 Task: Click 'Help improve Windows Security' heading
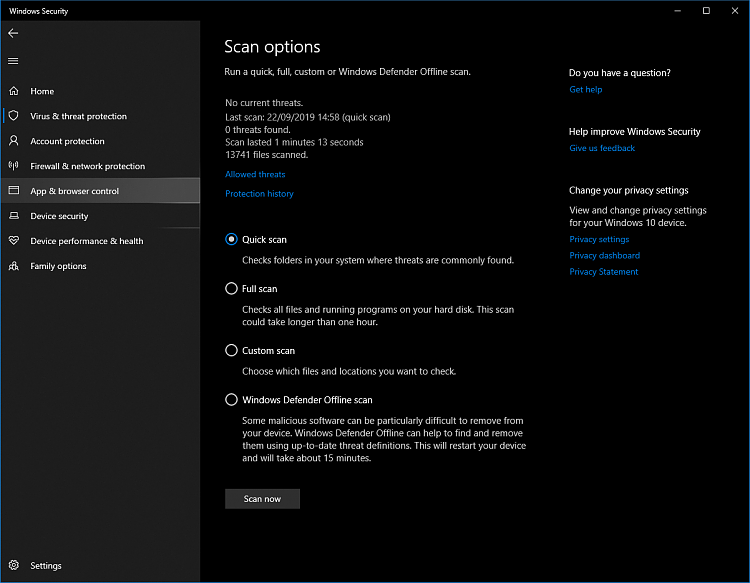(635, 132)
